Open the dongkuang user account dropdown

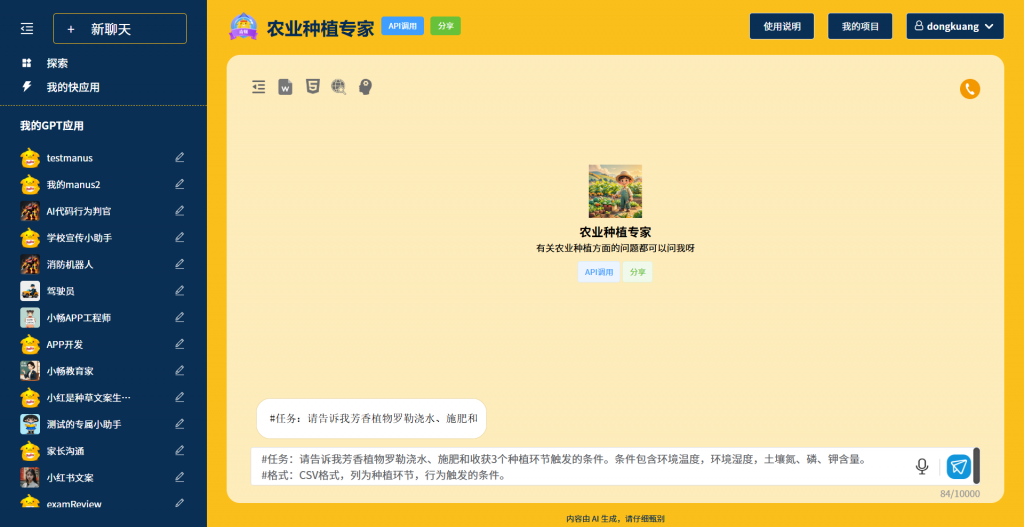coord(954,26)
